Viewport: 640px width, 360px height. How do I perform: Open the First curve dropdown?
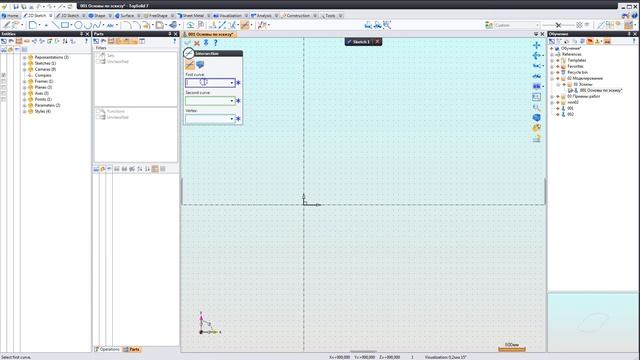[x=232, y=83]
